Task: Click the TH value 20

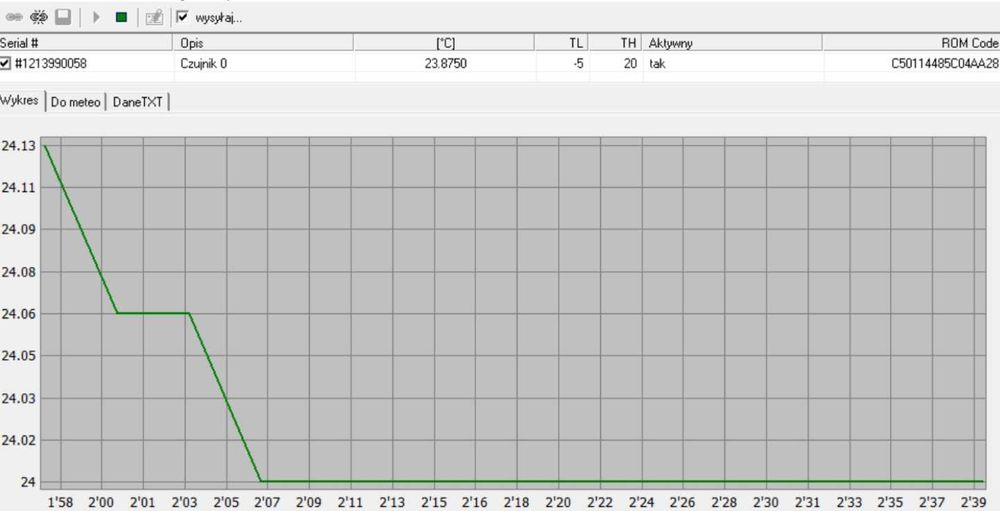Action: (630, 63)
